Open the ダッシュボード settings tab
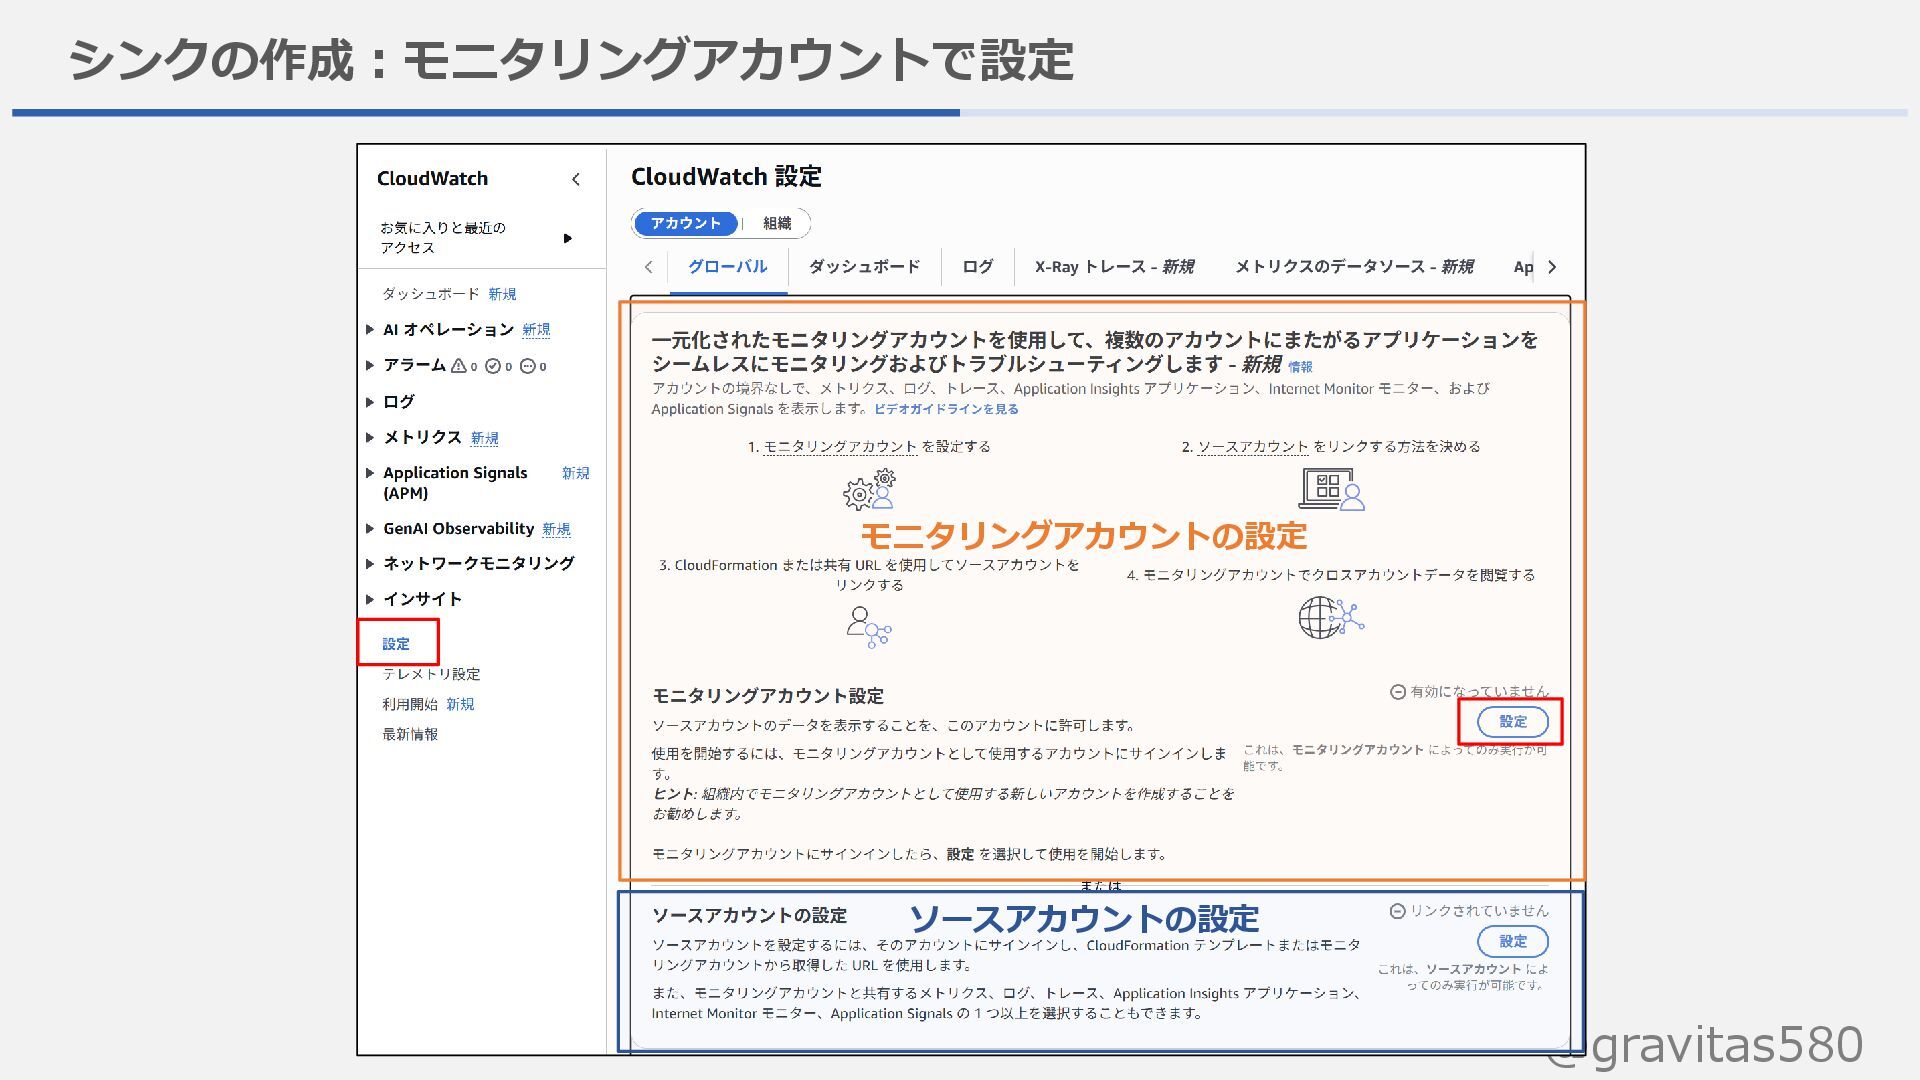1920x1080 pixels. pos(864,267)
